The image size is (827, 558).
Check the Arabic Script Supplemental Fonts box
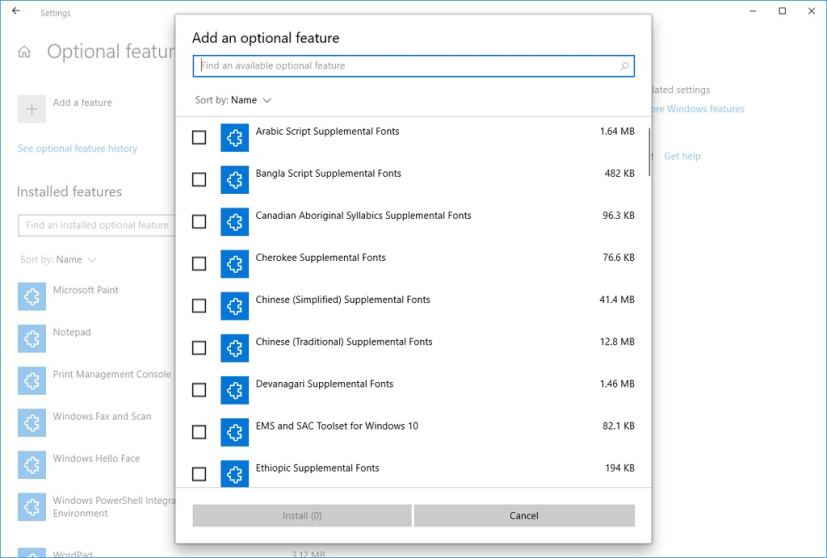click(x=199, y=138)
